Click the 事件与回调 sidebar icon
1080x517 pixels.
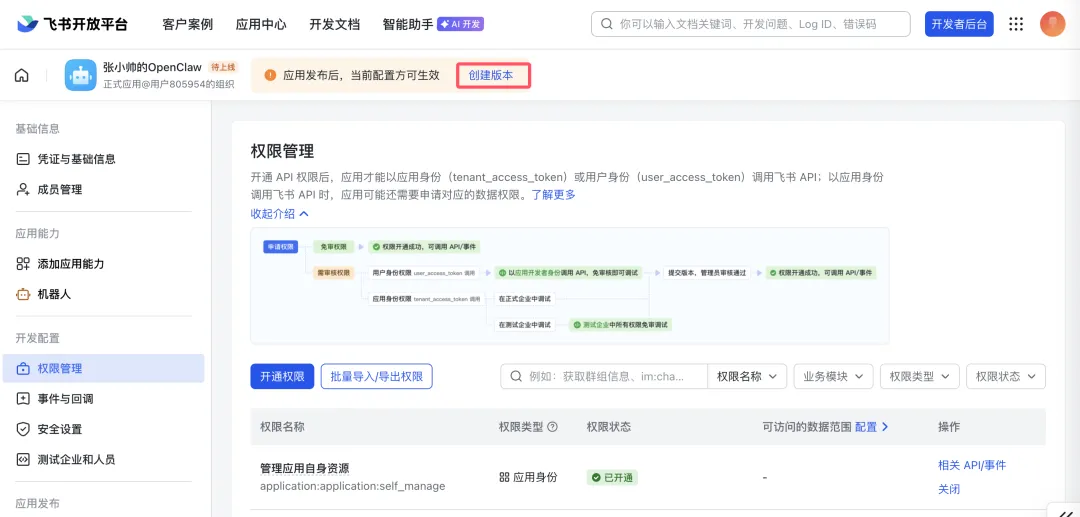click(23, 399)
